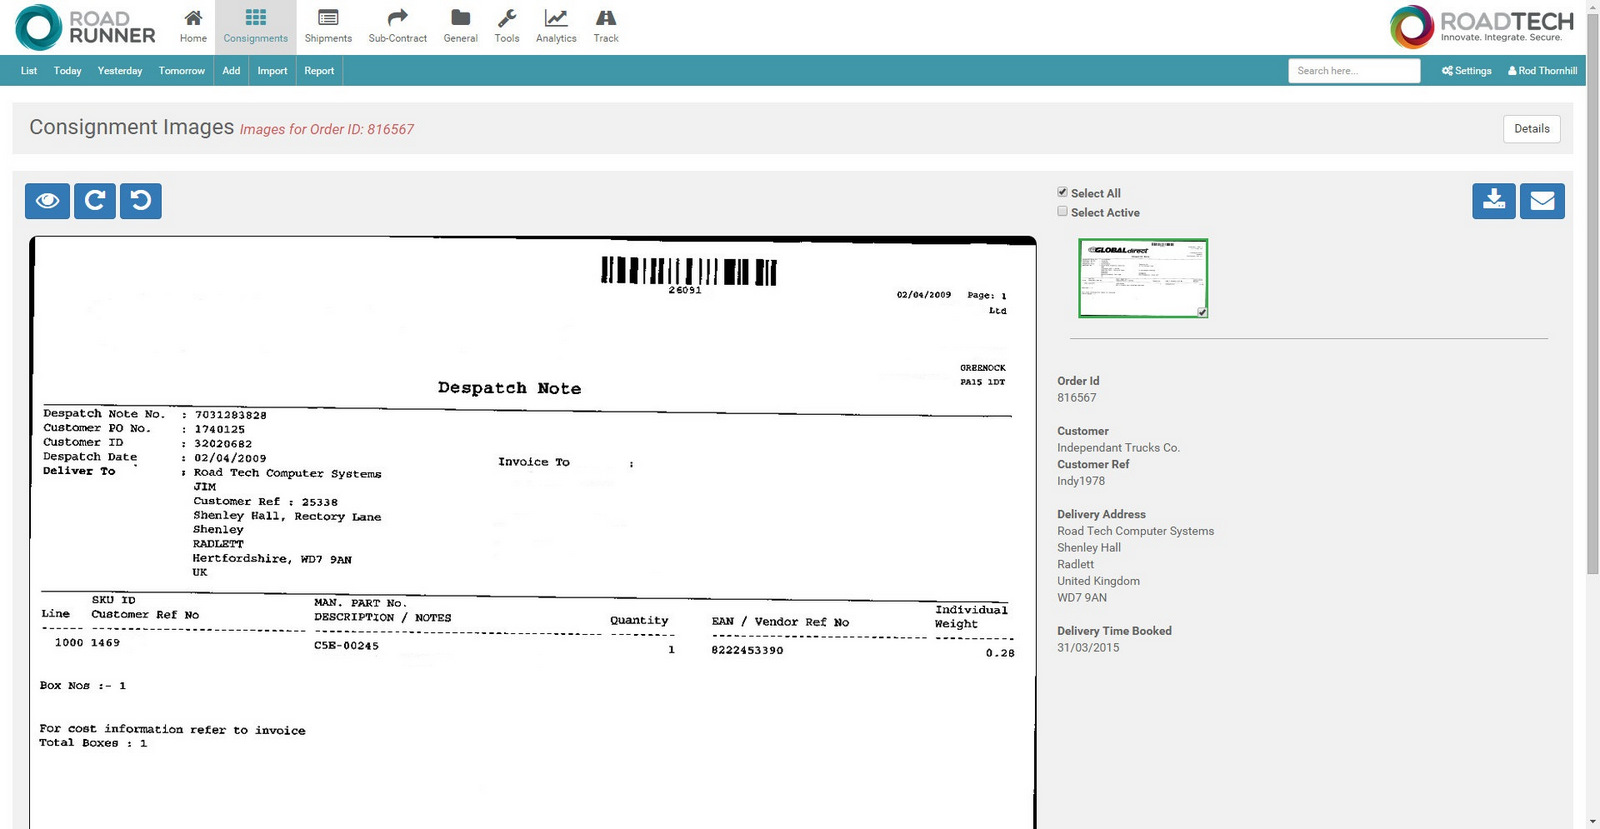
Task: Open the Rod Thornhill user menu
Action: click(1542, 71)
